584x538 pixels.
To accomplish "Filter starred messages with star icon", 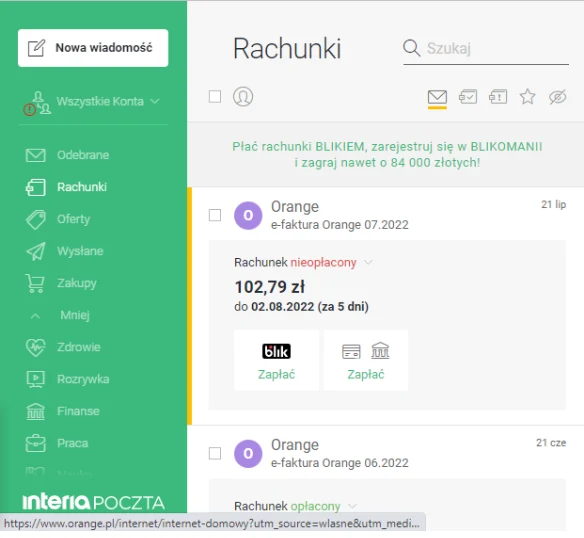I will coord(527,97).
